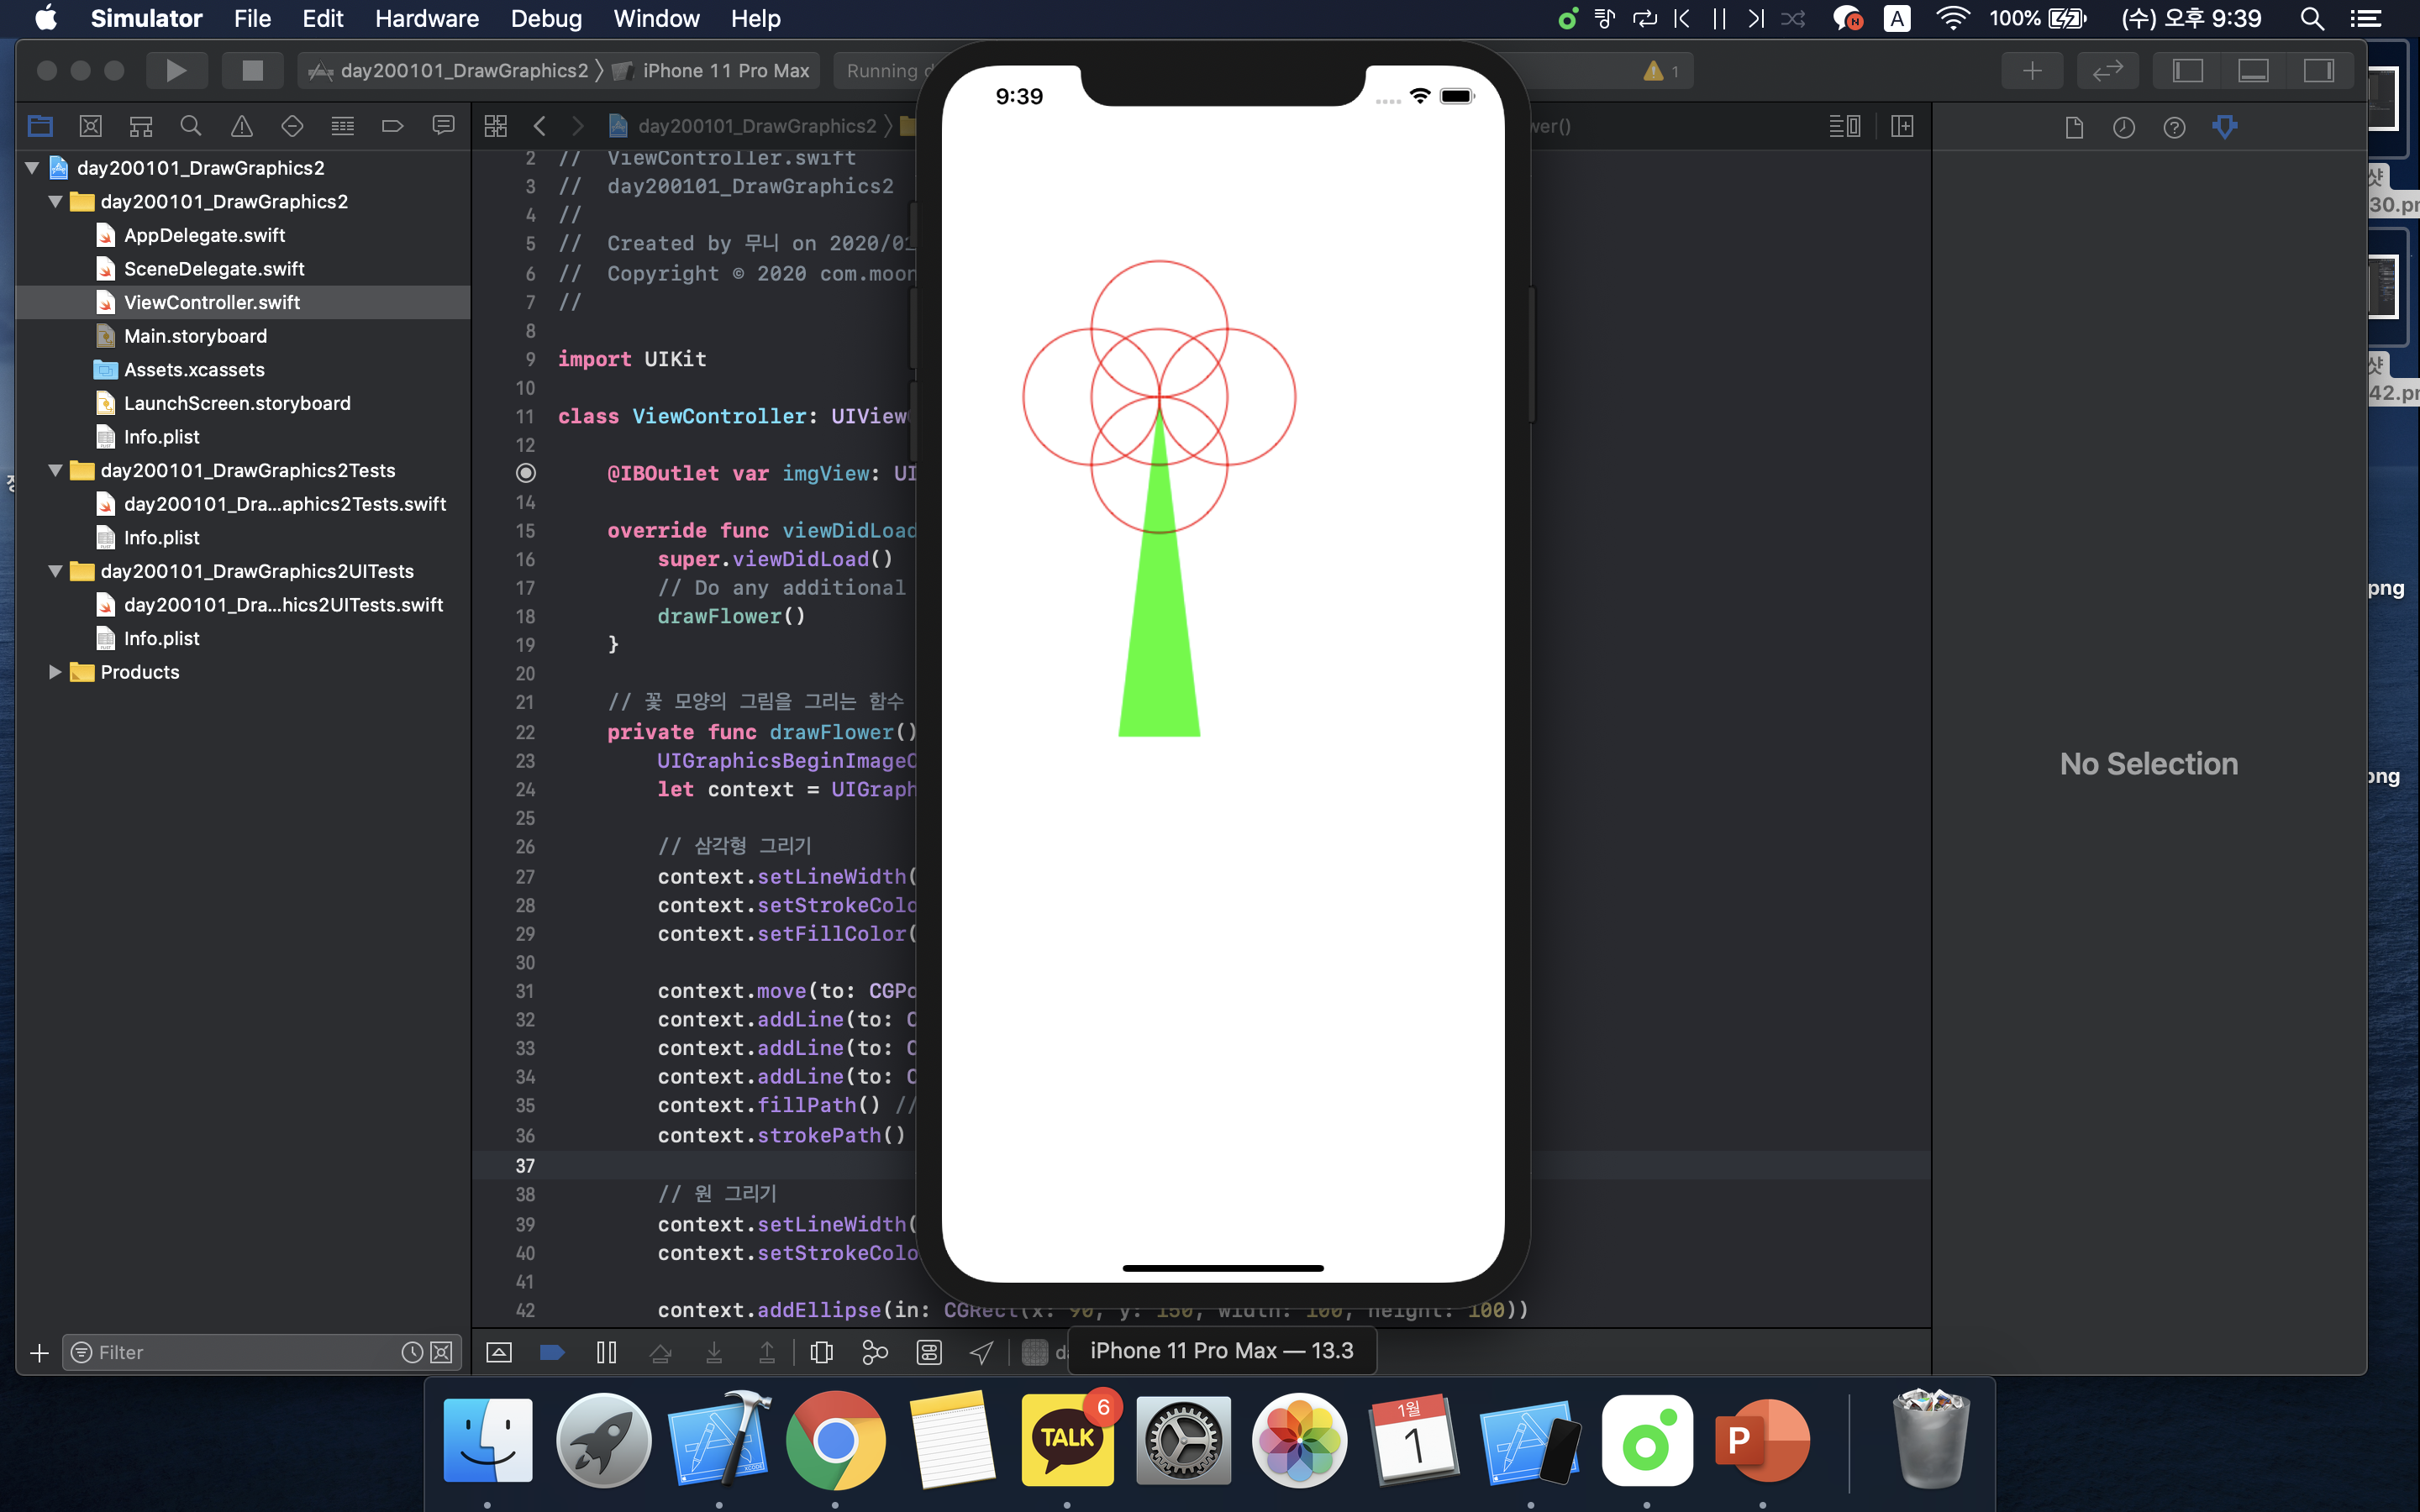
Task: Open the Issue navigator warning icon
Action: coord(241,126)
